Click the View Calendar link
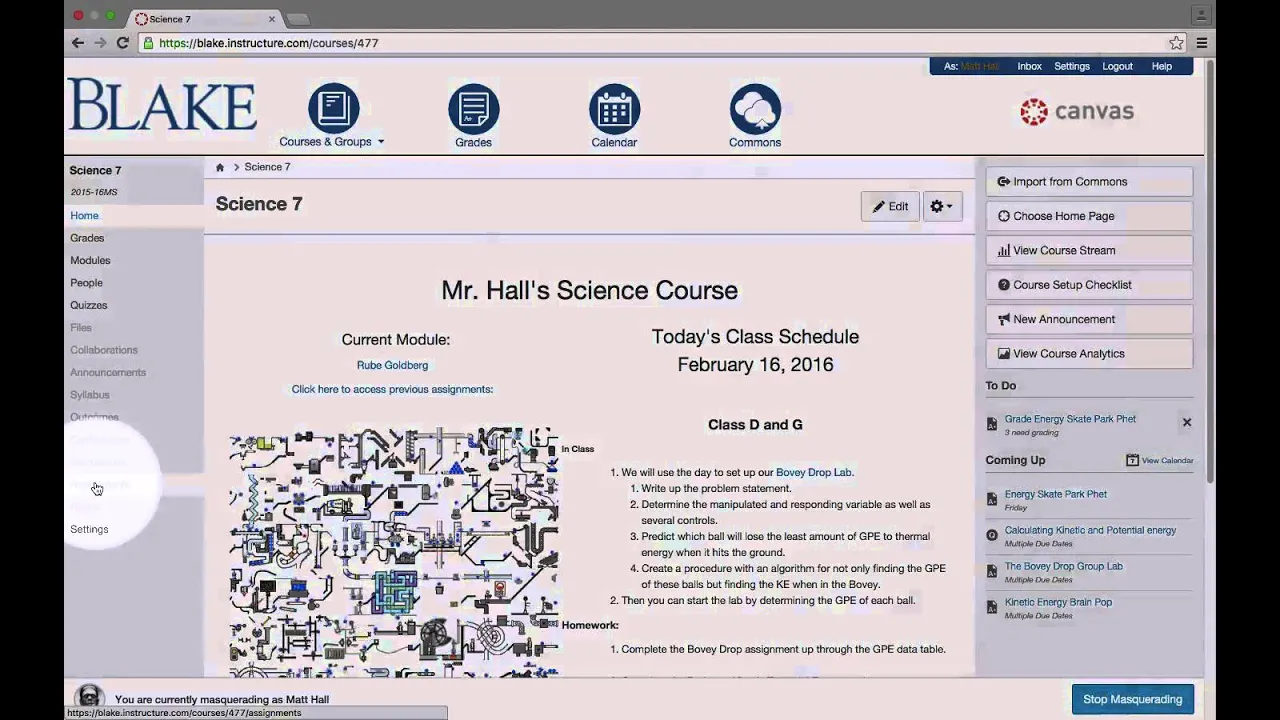 coord(1167,461)
